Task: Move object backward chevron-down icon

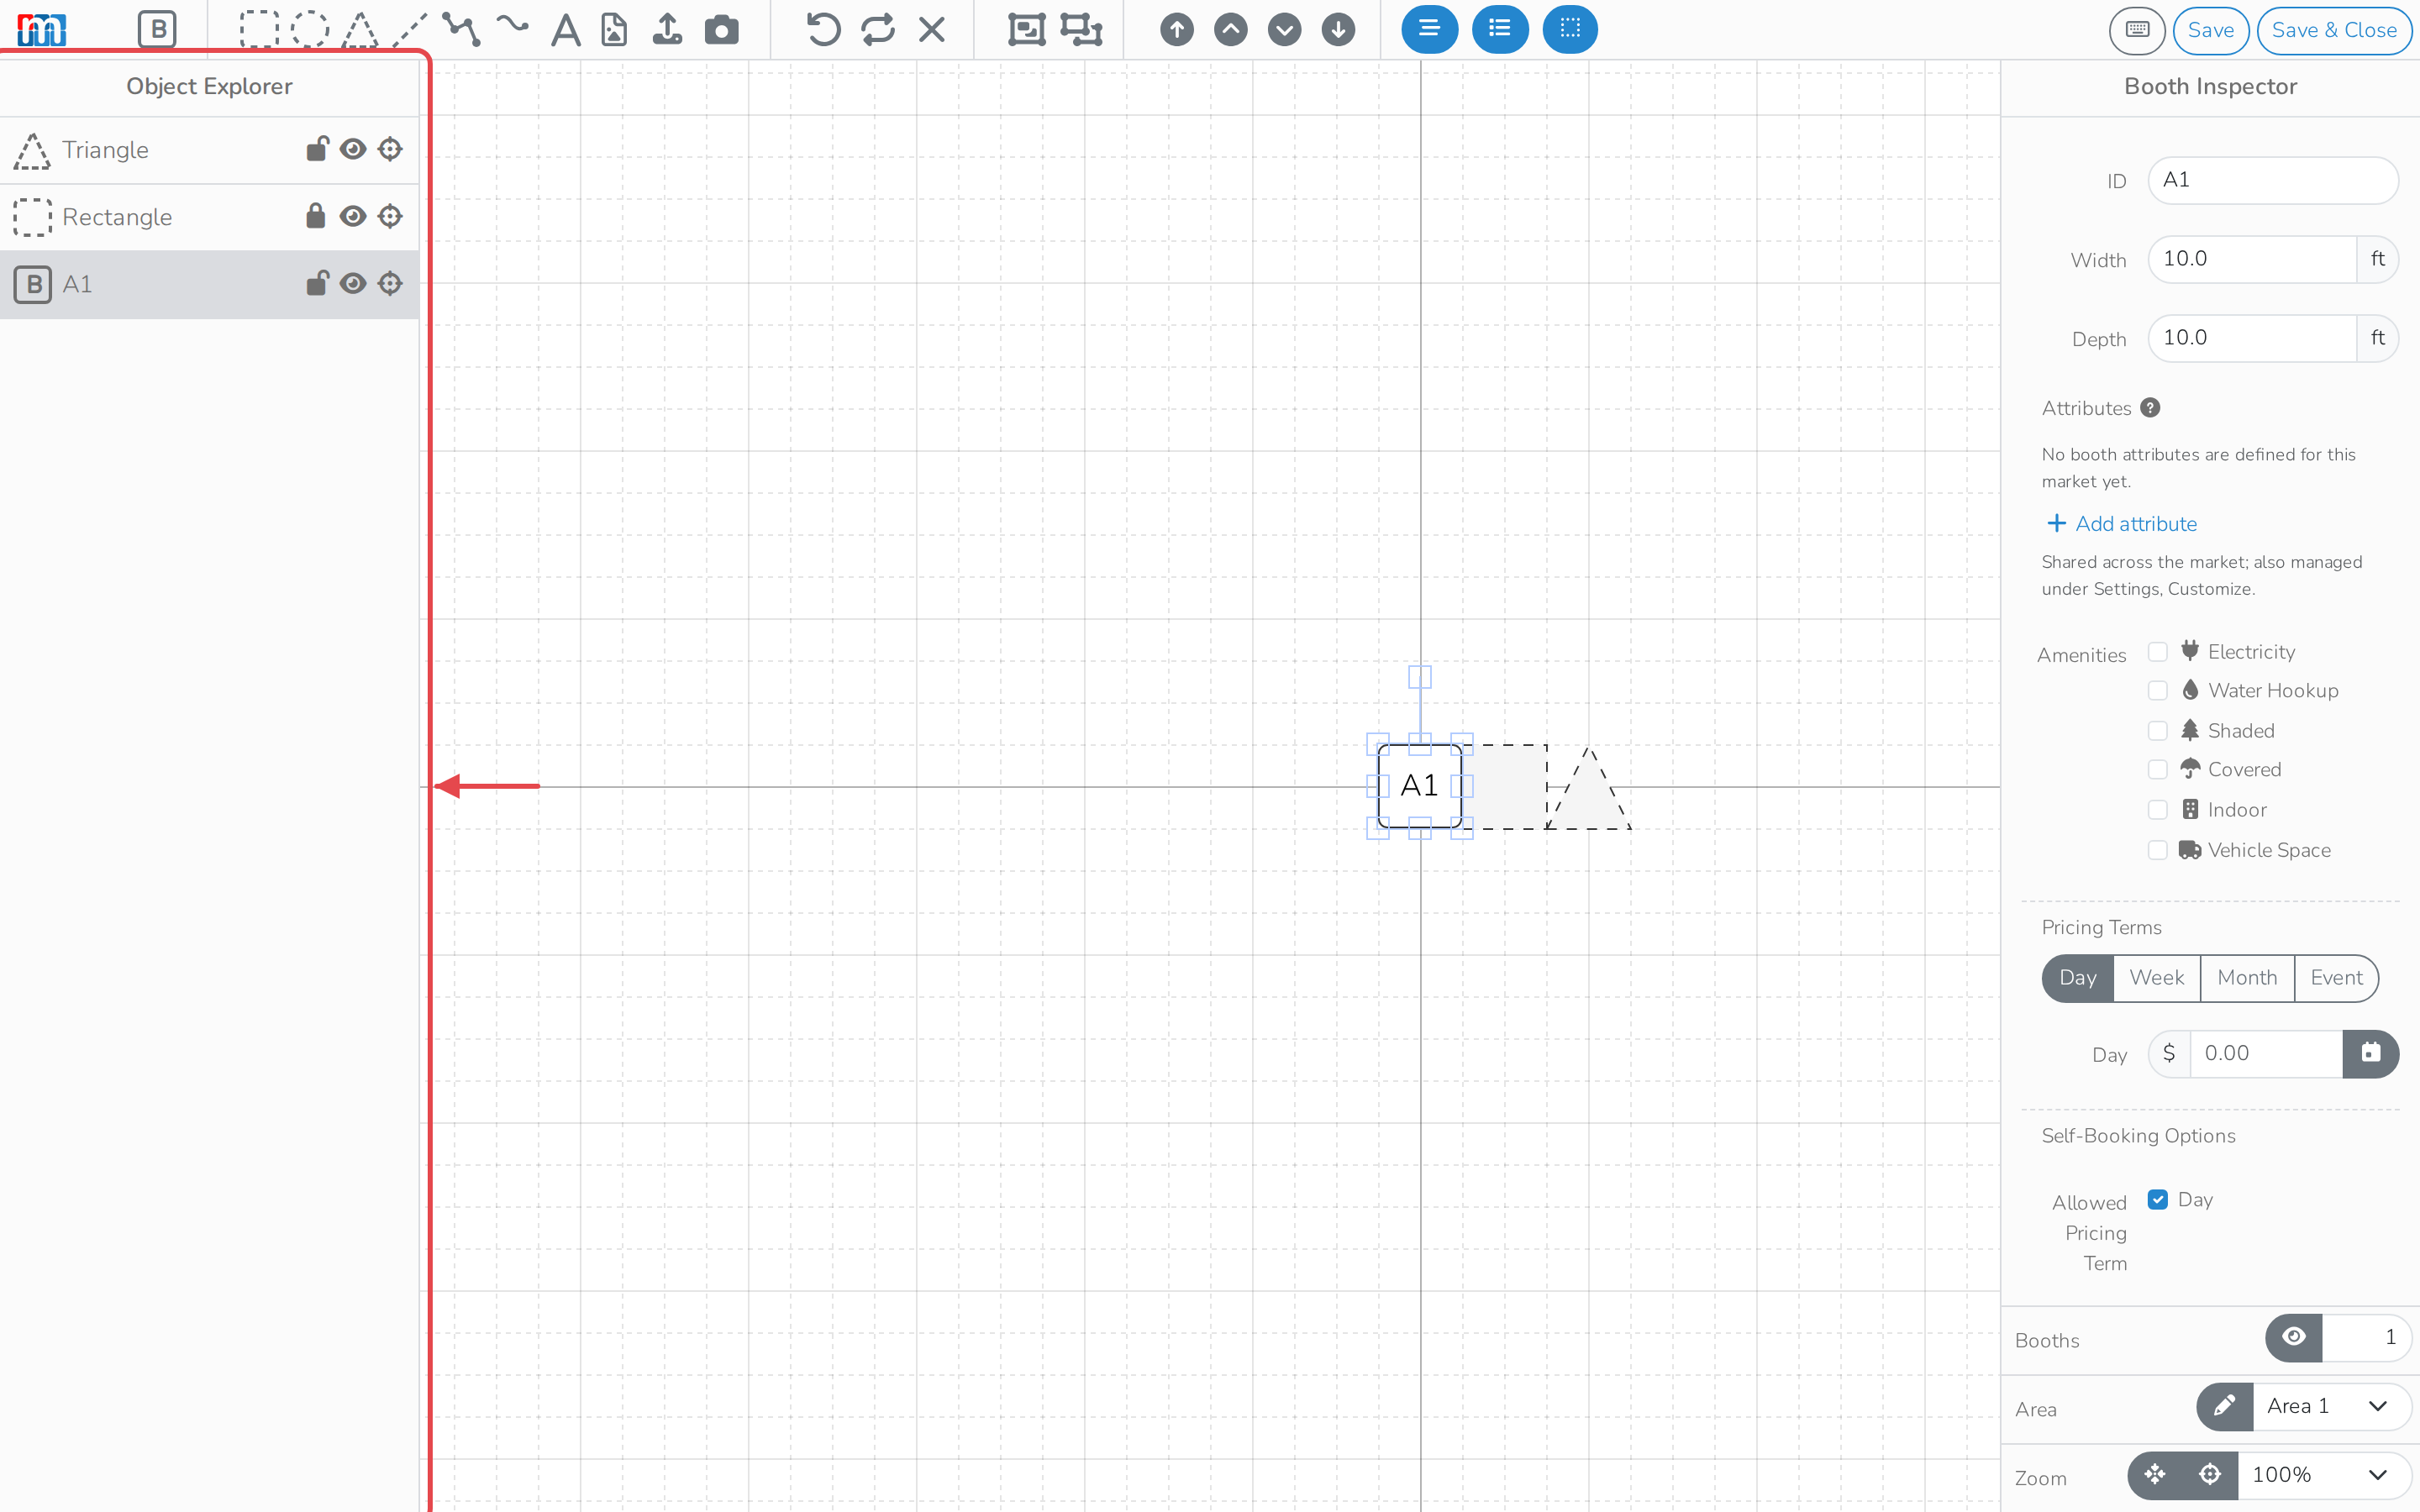Action: click(x=1284, y=30)
